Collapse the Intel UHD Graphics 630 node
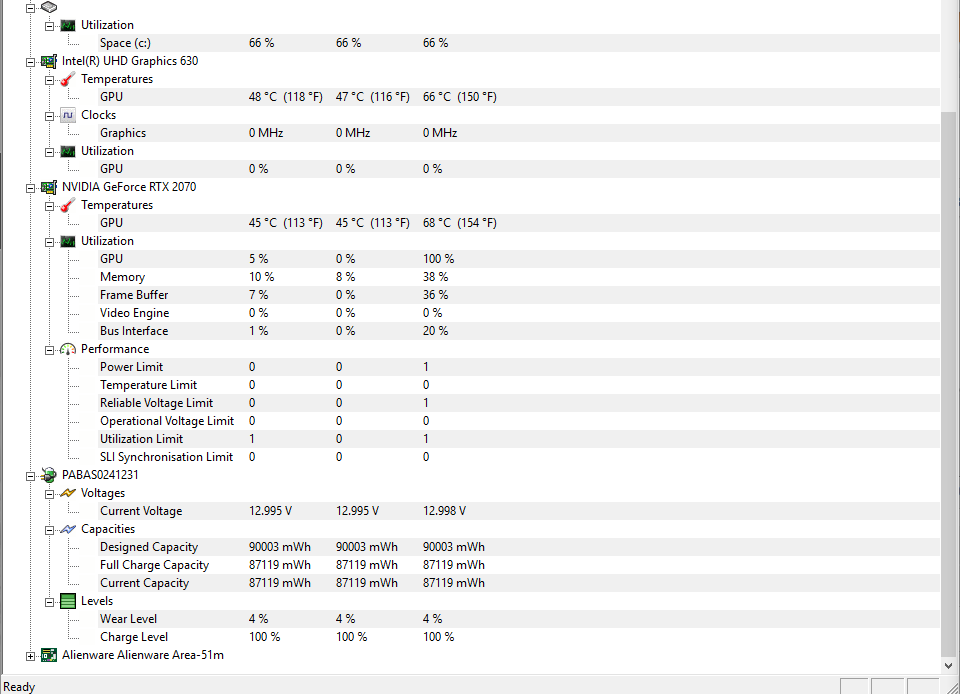The height and width of the screenshot is (694, 960). tap(31, 62)
